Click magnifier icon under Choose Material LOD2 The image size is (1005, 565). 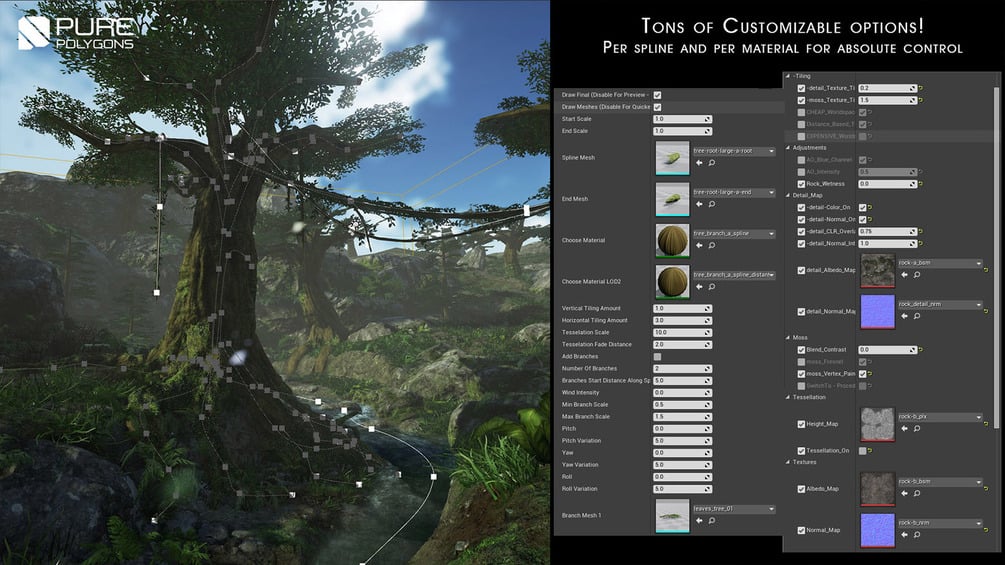(x=711, y=287)
